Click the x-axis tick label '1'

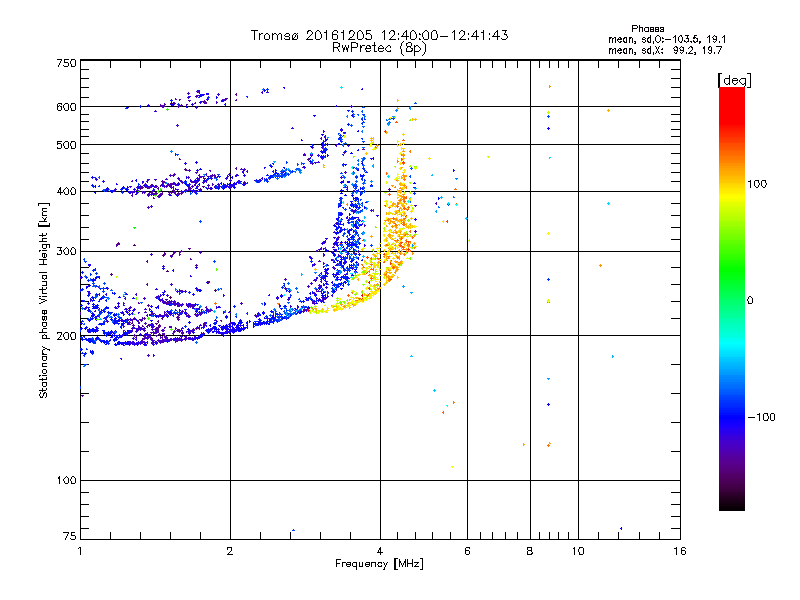click(x=80, y=551)
